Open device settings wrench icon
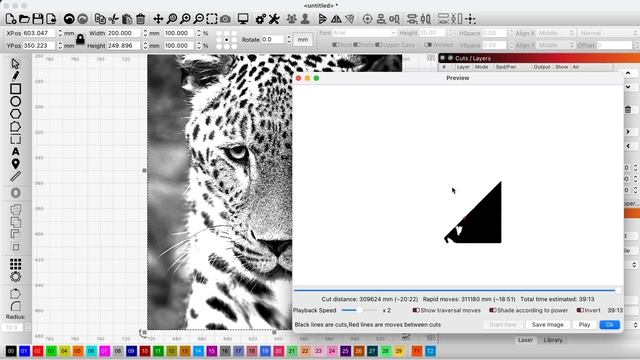Image resolution: width=640 pixels, height=360 pixels. [274, 19]
